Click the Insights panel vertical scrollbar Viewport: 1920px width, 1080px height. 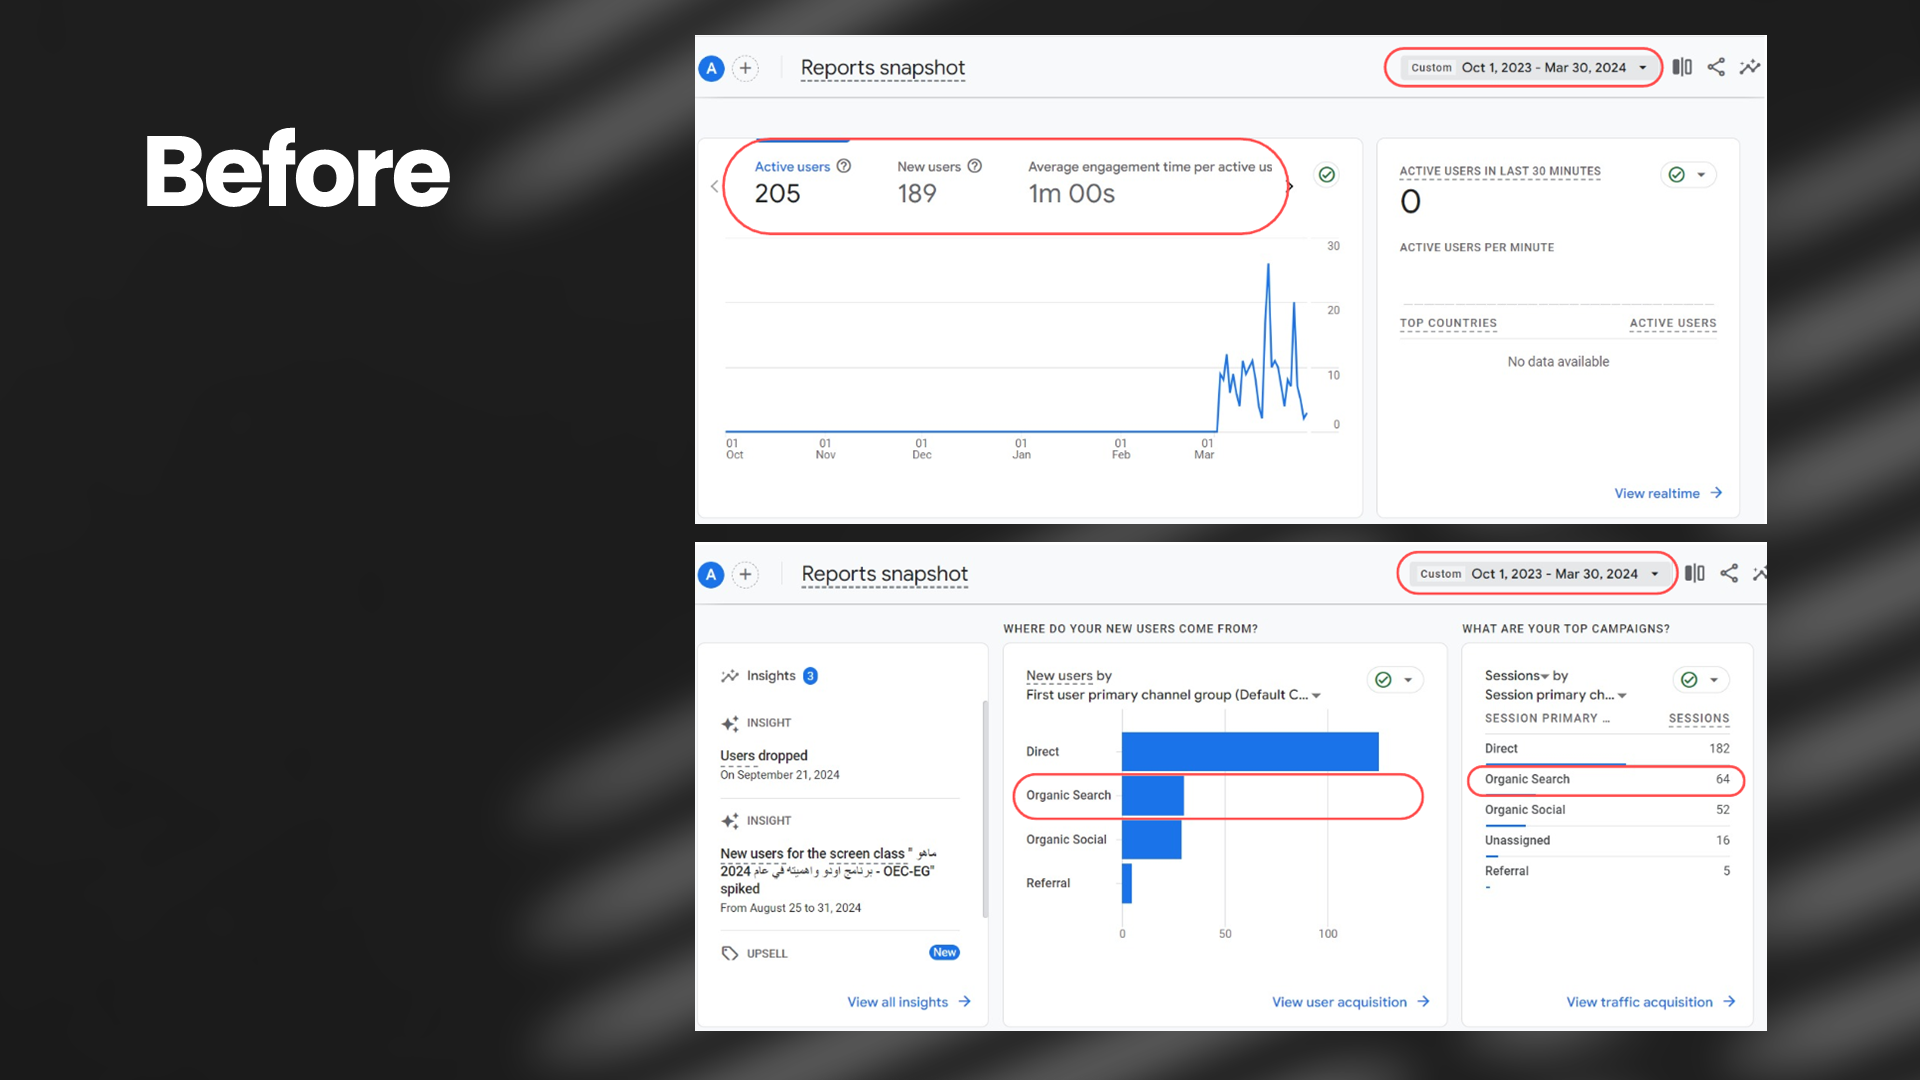pyautogui.click(x=985, y=810)
